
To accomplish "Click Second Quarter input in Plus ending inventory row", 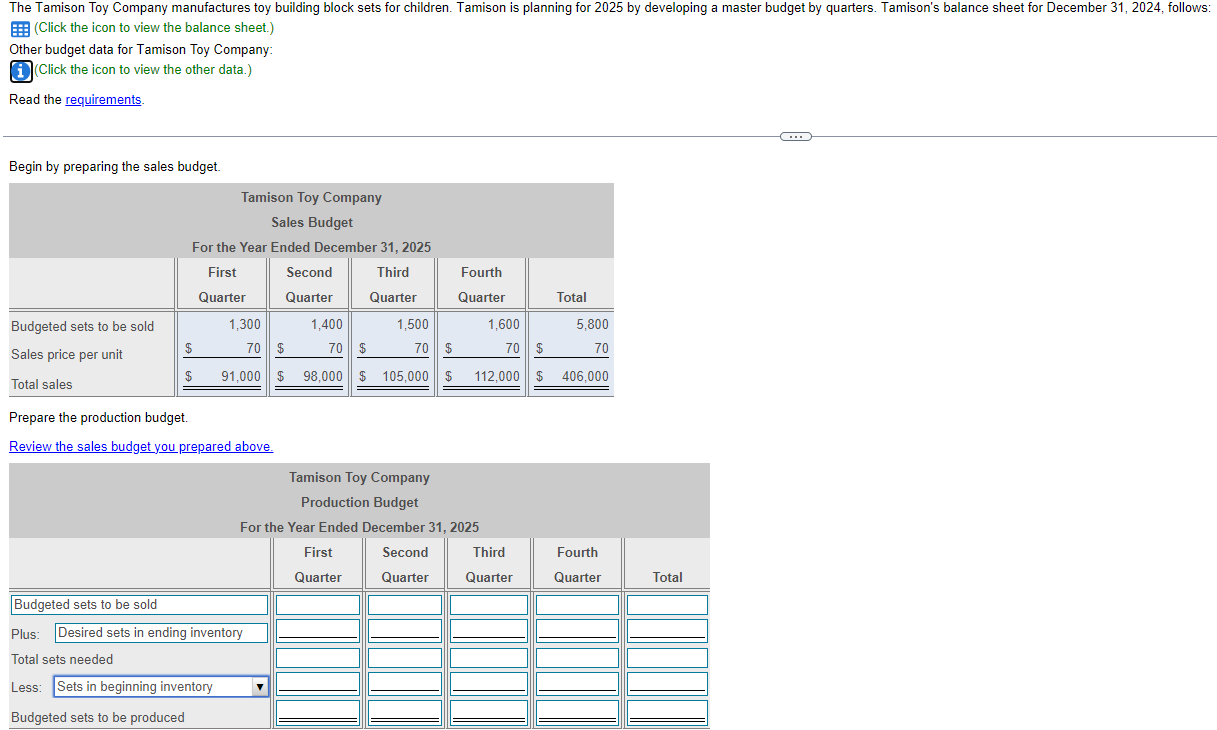I will pyautogui.click(x=405, y=630).
